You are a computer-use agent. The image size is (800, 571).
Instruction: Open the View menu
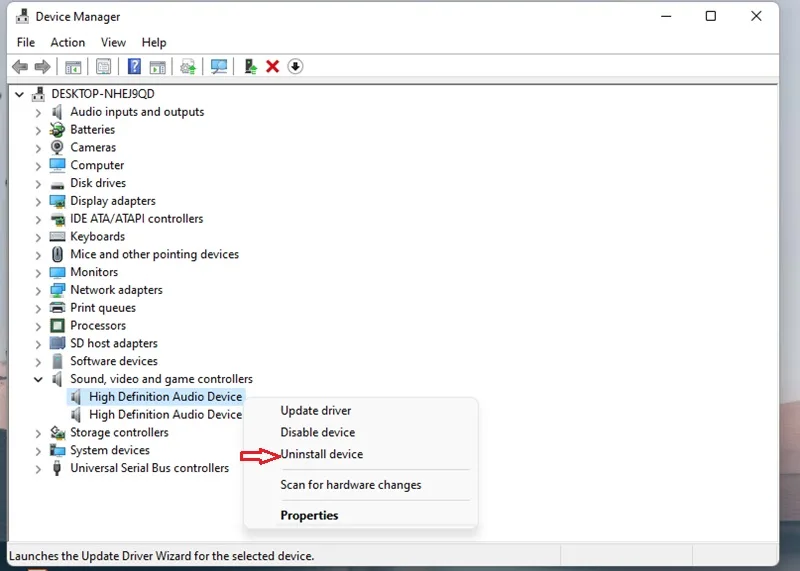[113, 42]
